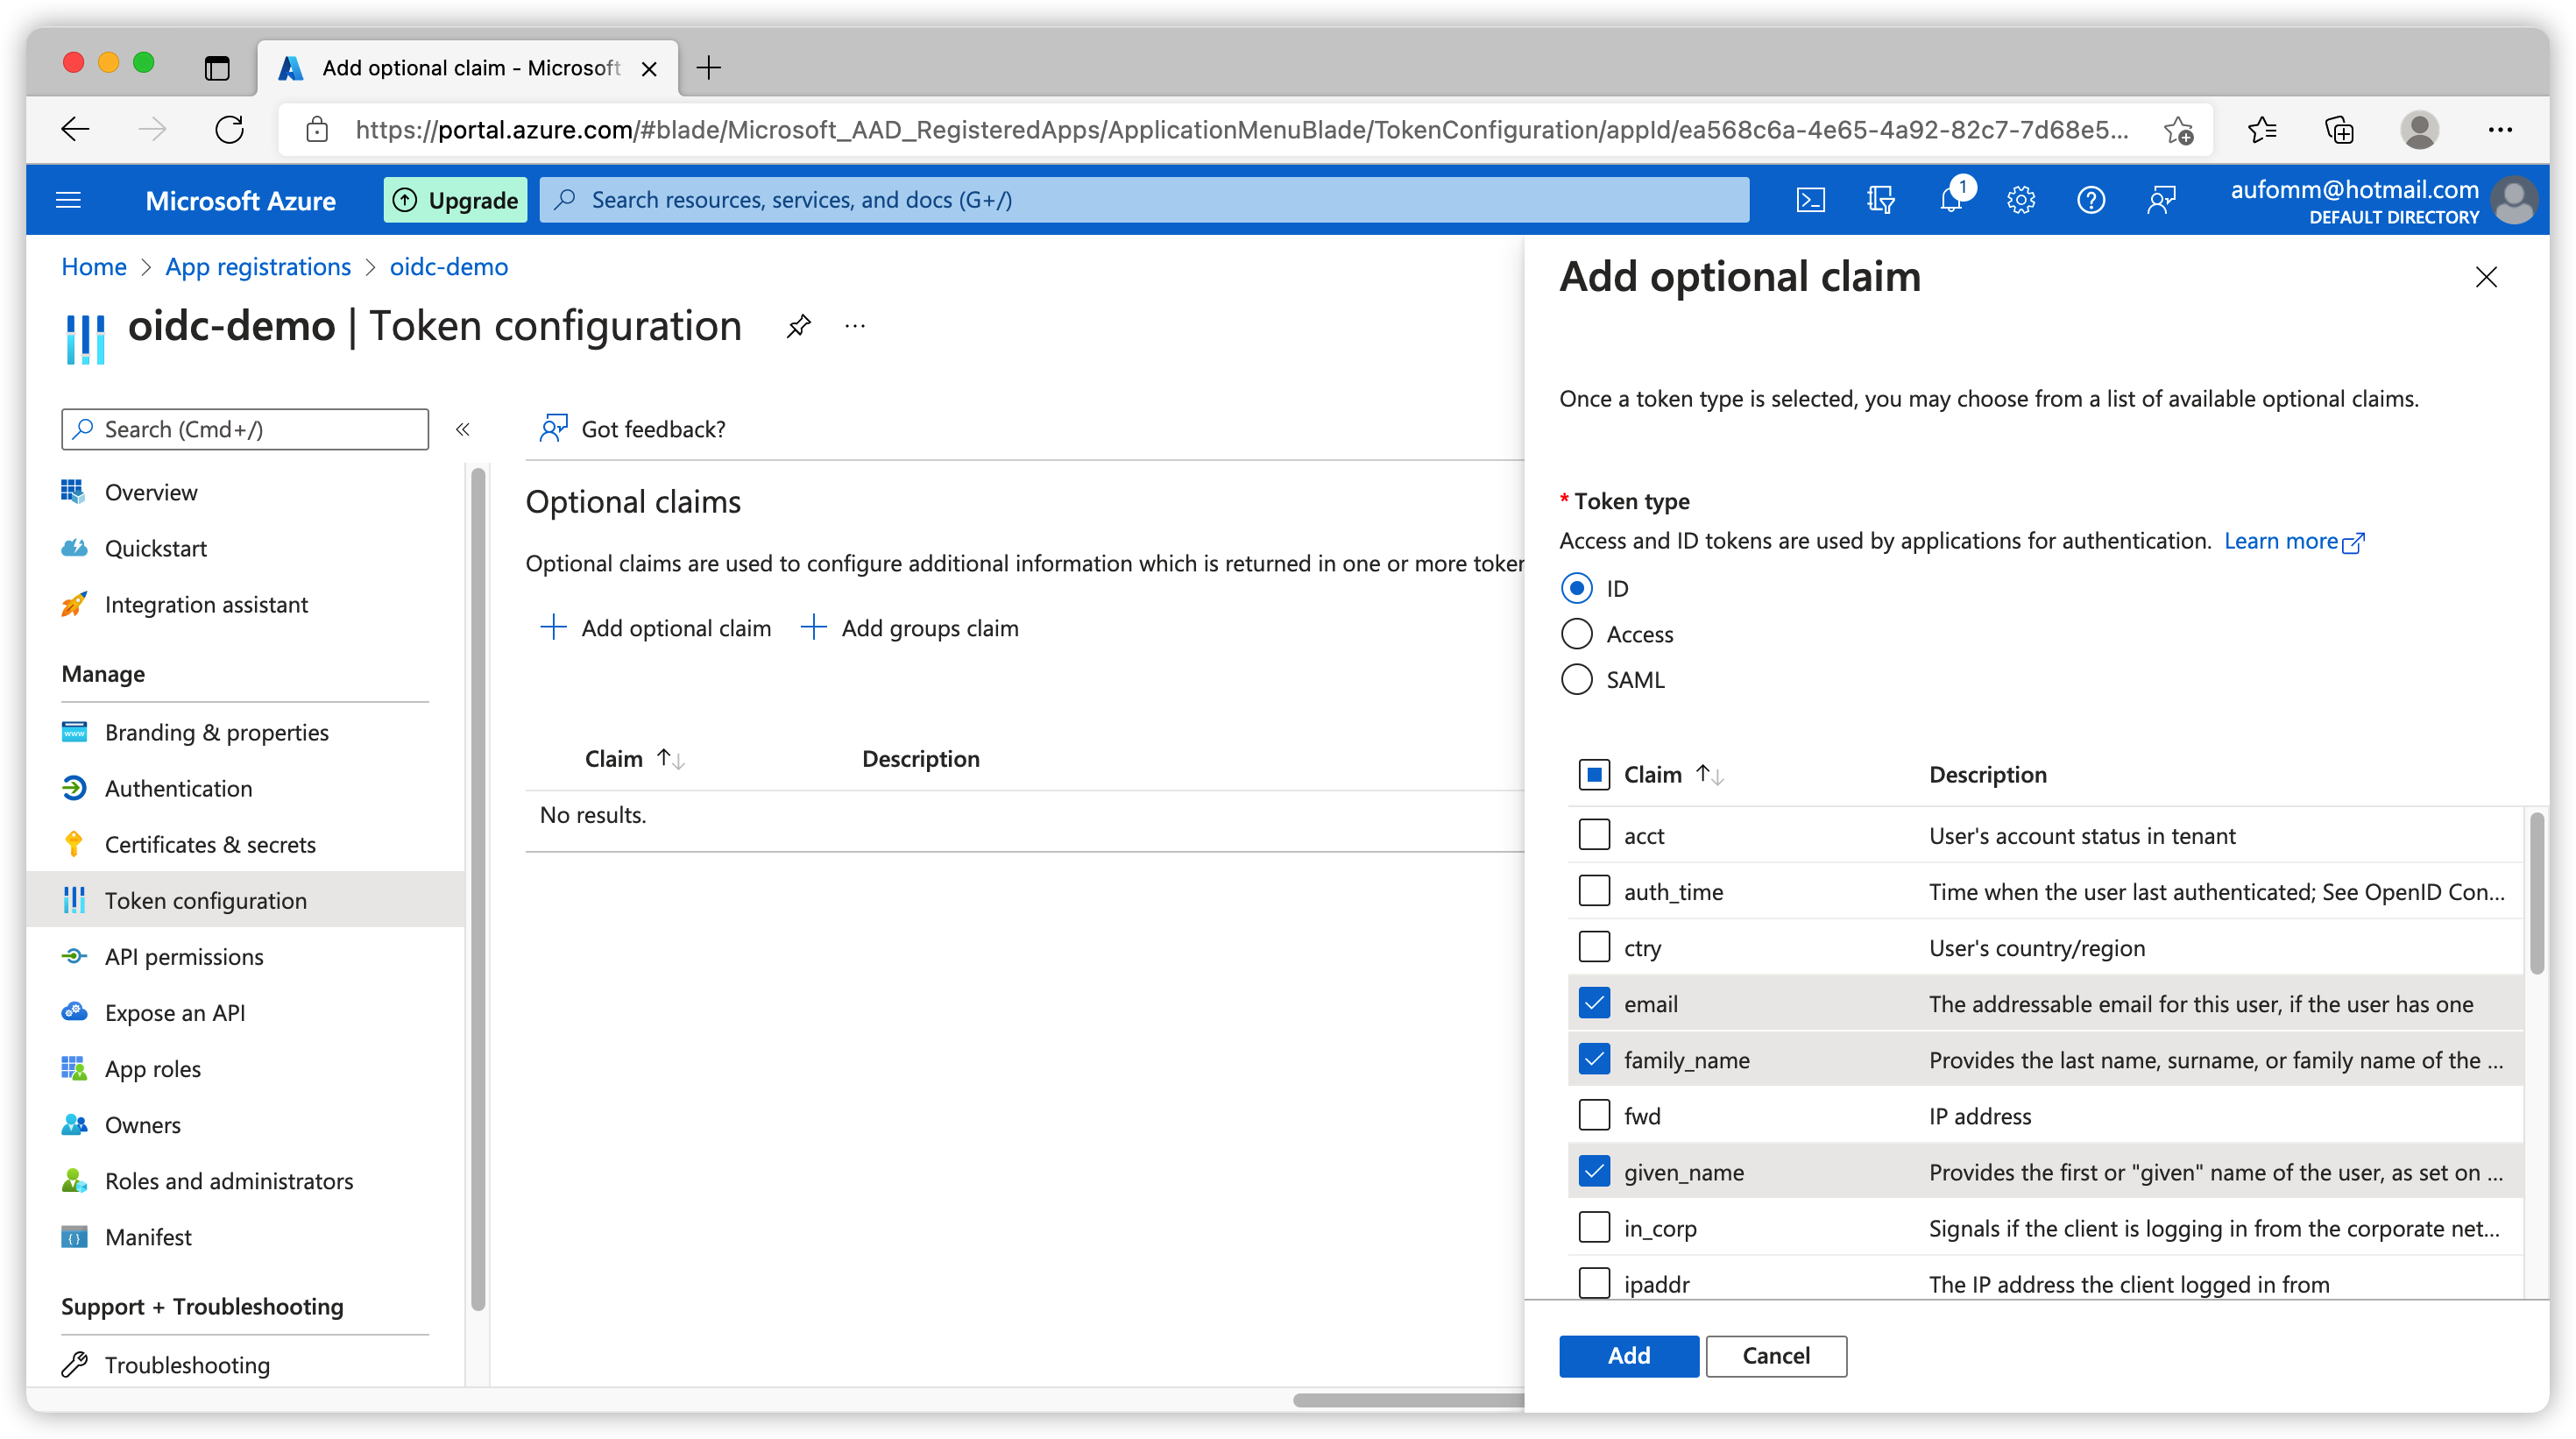
Task: Select the Access token type radio
Action: [x=1577, y=634]
